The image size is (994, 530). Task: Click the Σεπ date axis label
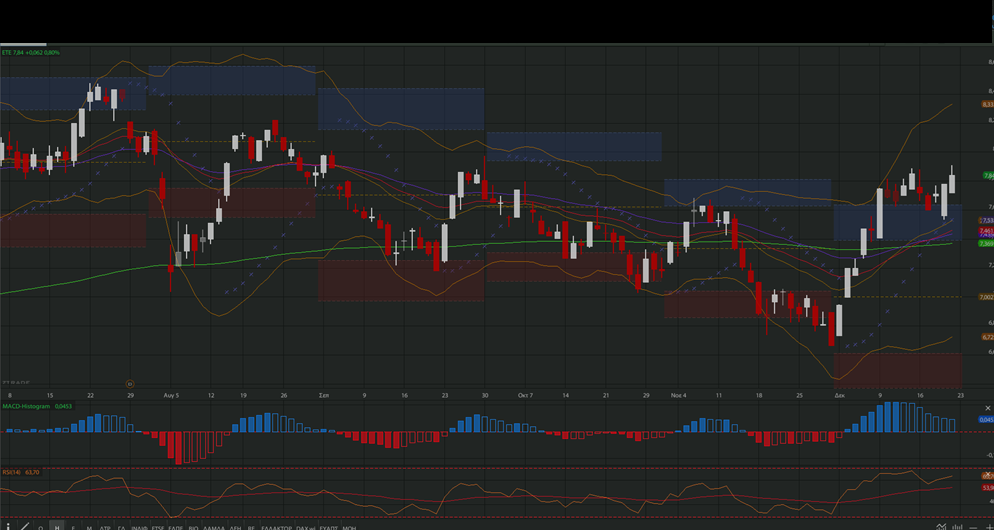point(323,395)
